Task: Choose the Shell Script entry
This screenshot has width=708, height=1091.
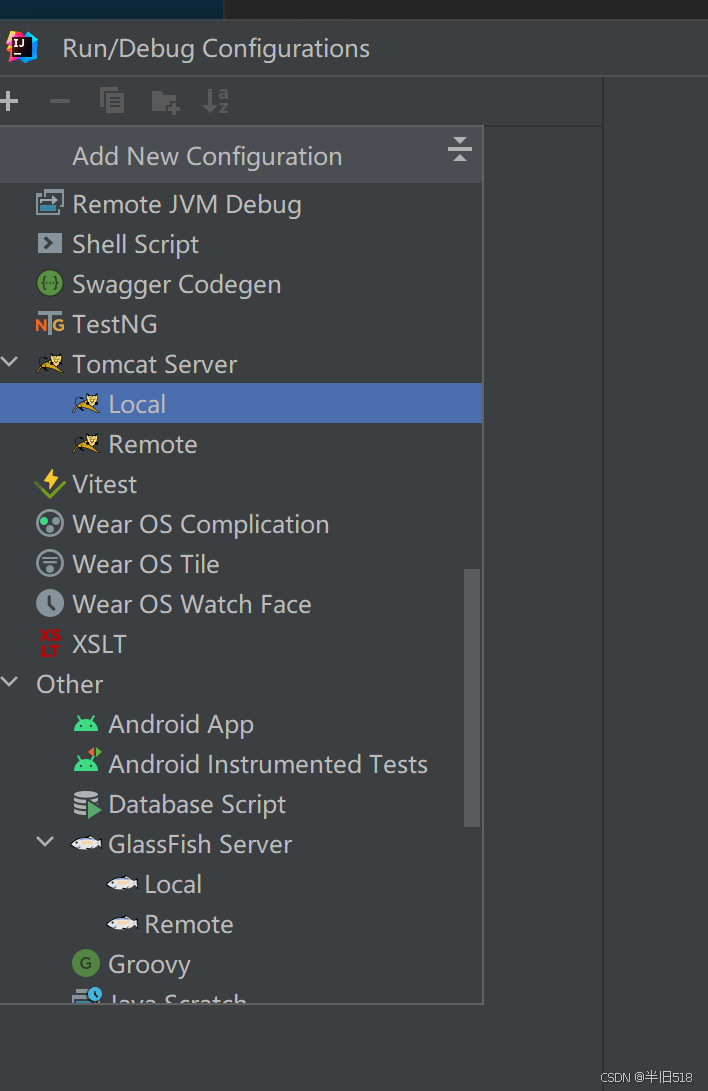Action: pos(241,244)
